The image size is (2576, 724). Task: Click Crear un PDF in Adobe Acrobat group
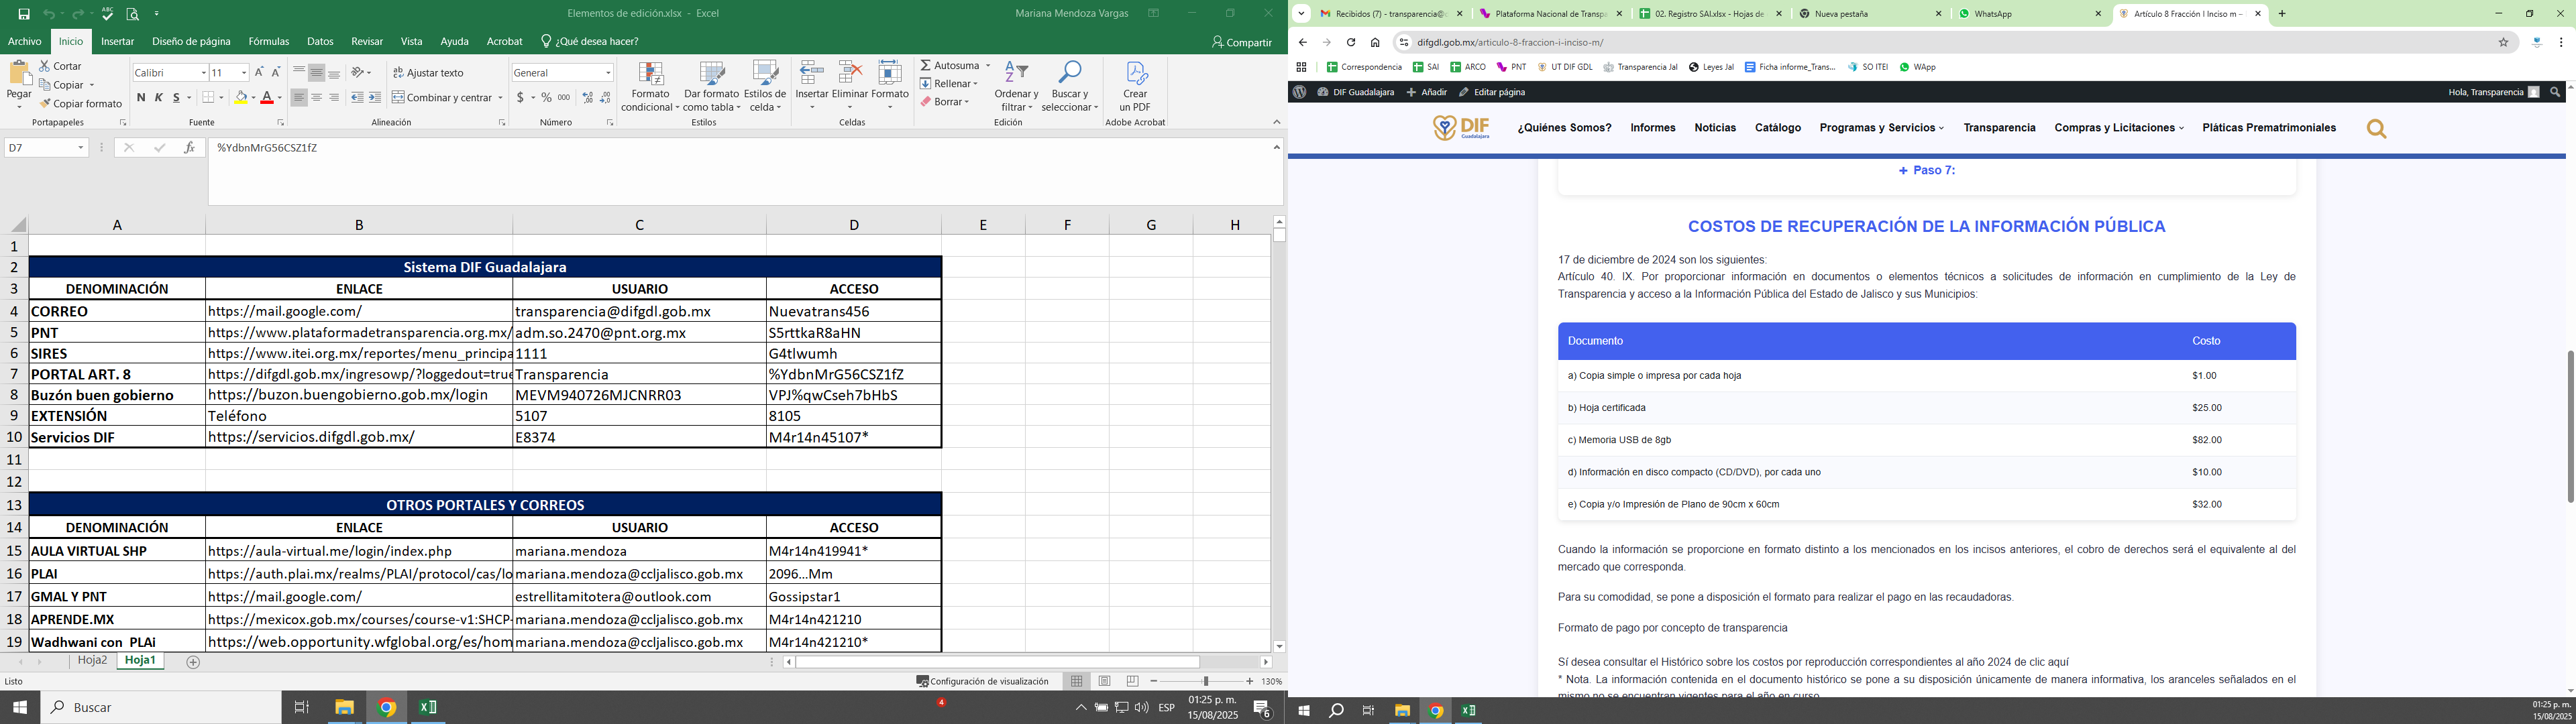(1135, 87)
